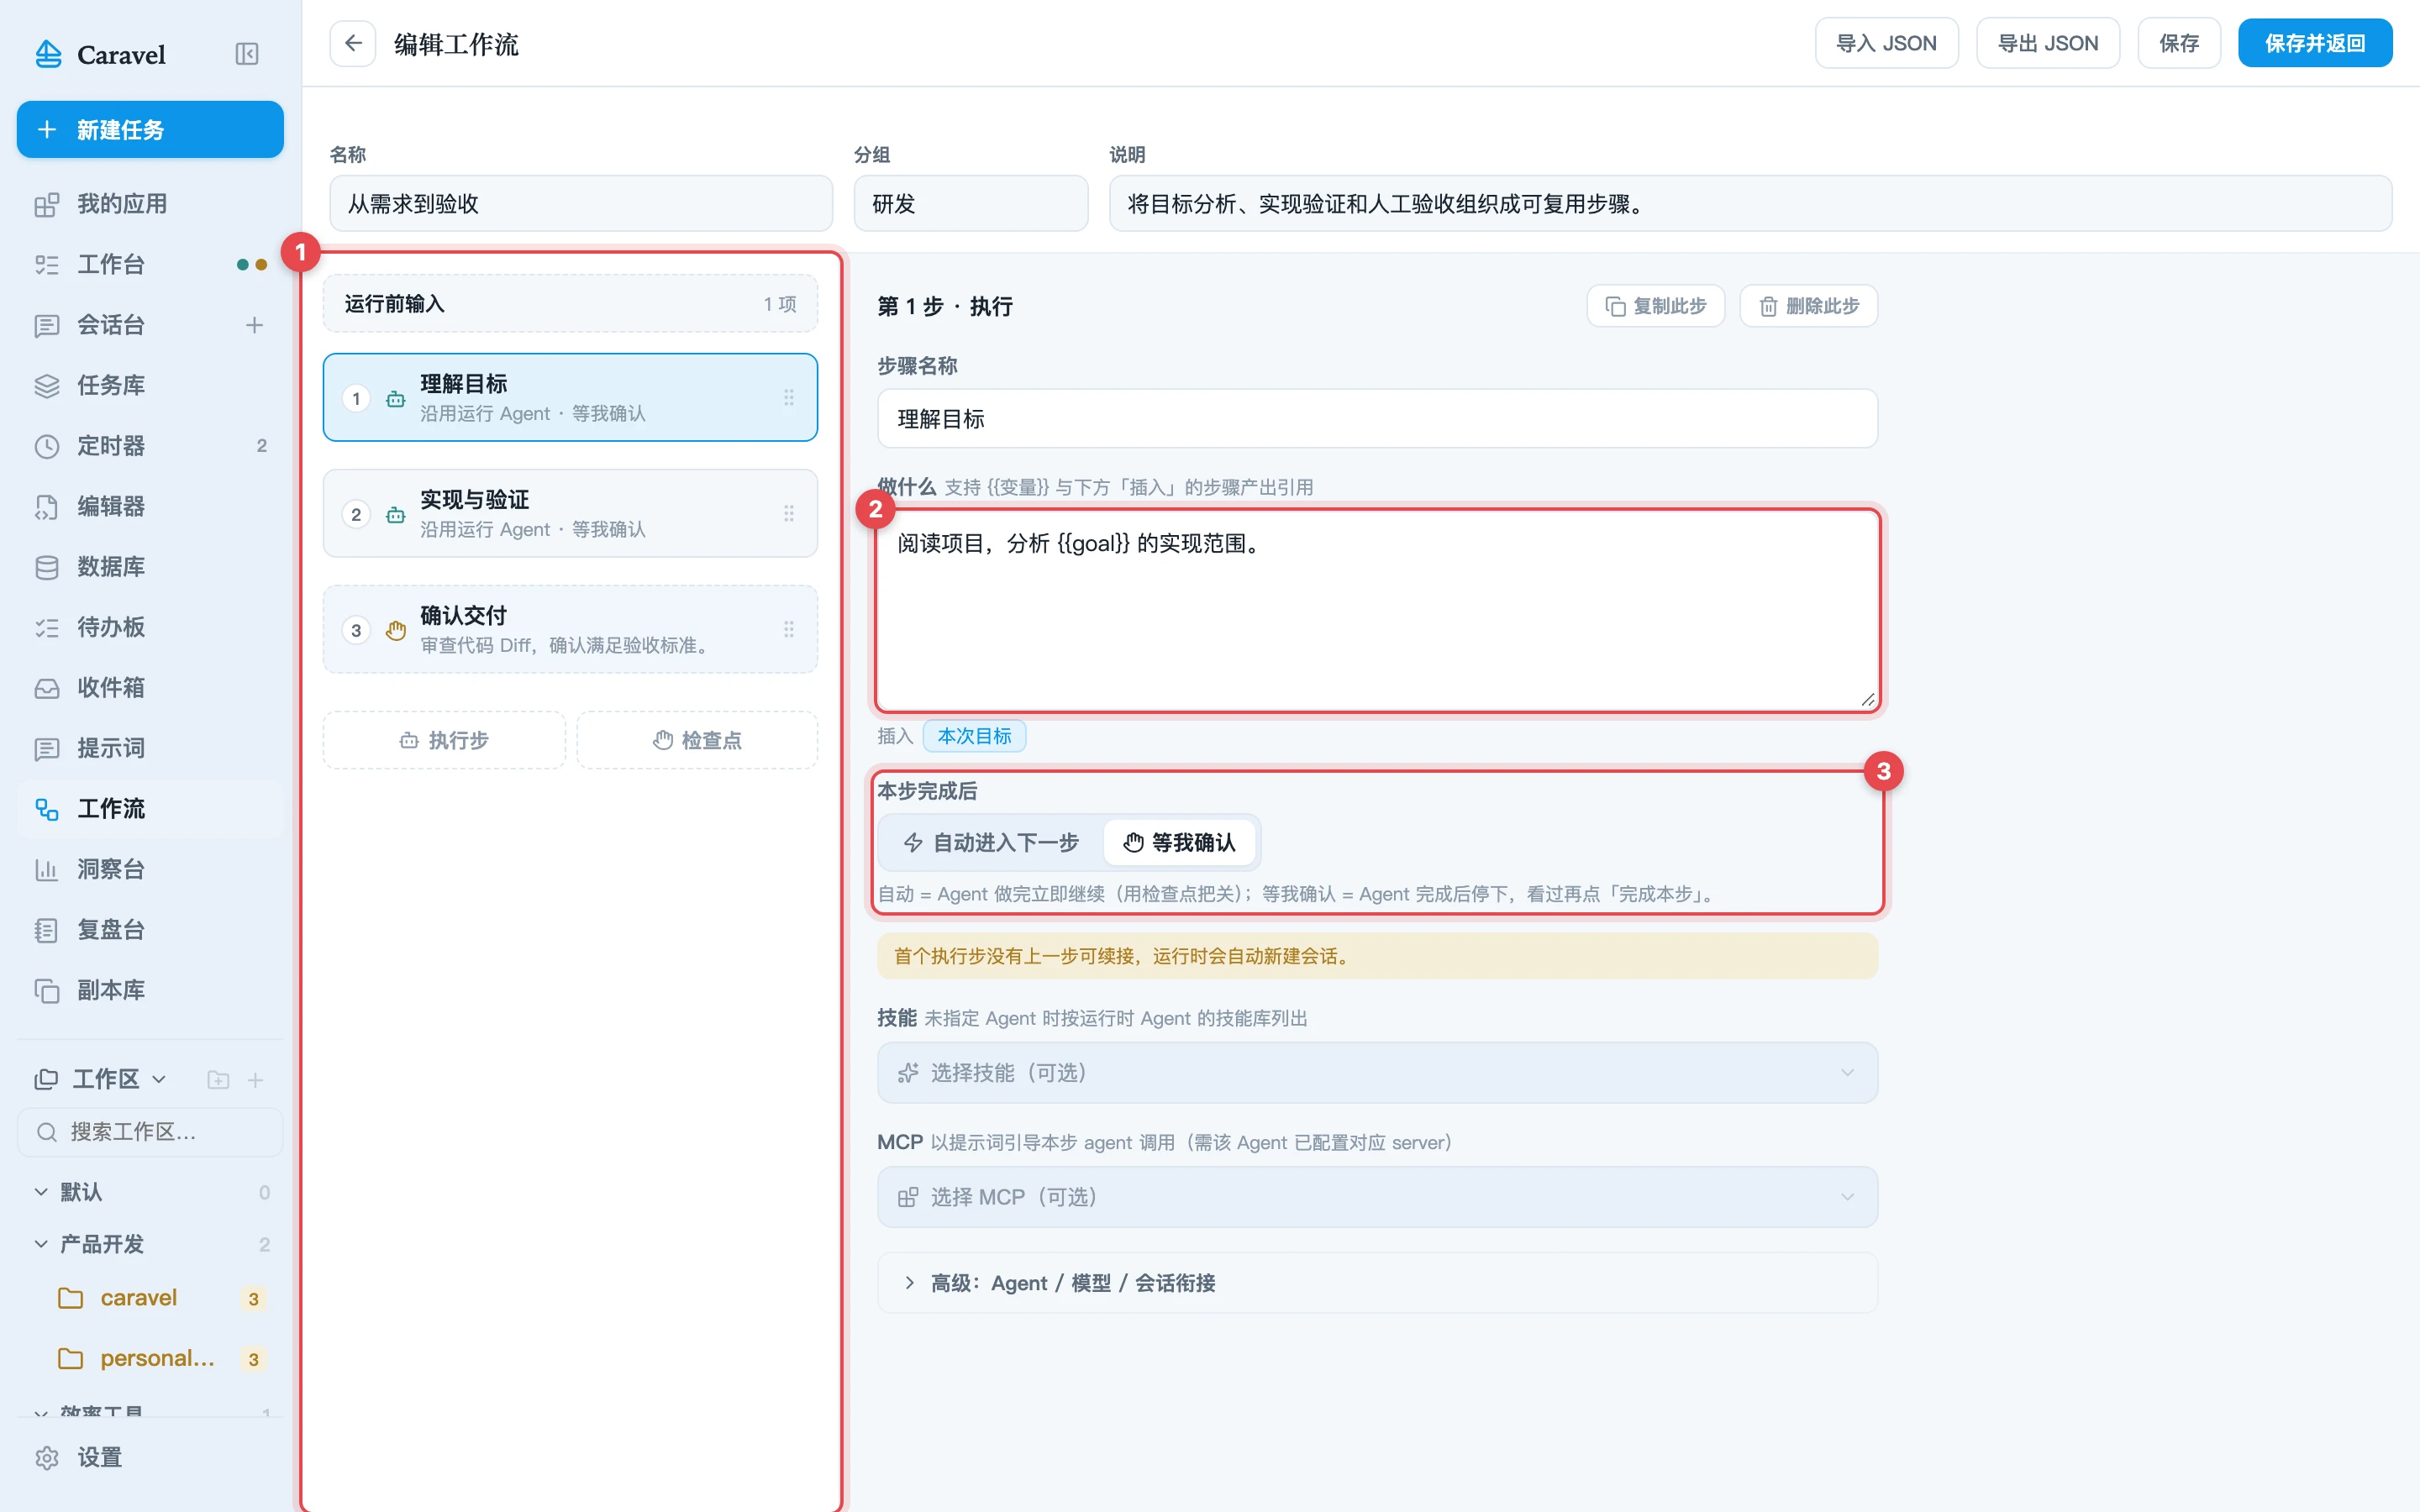
Task: Open 我的应用 in the sidebar
Action: (x=150, y=204)
